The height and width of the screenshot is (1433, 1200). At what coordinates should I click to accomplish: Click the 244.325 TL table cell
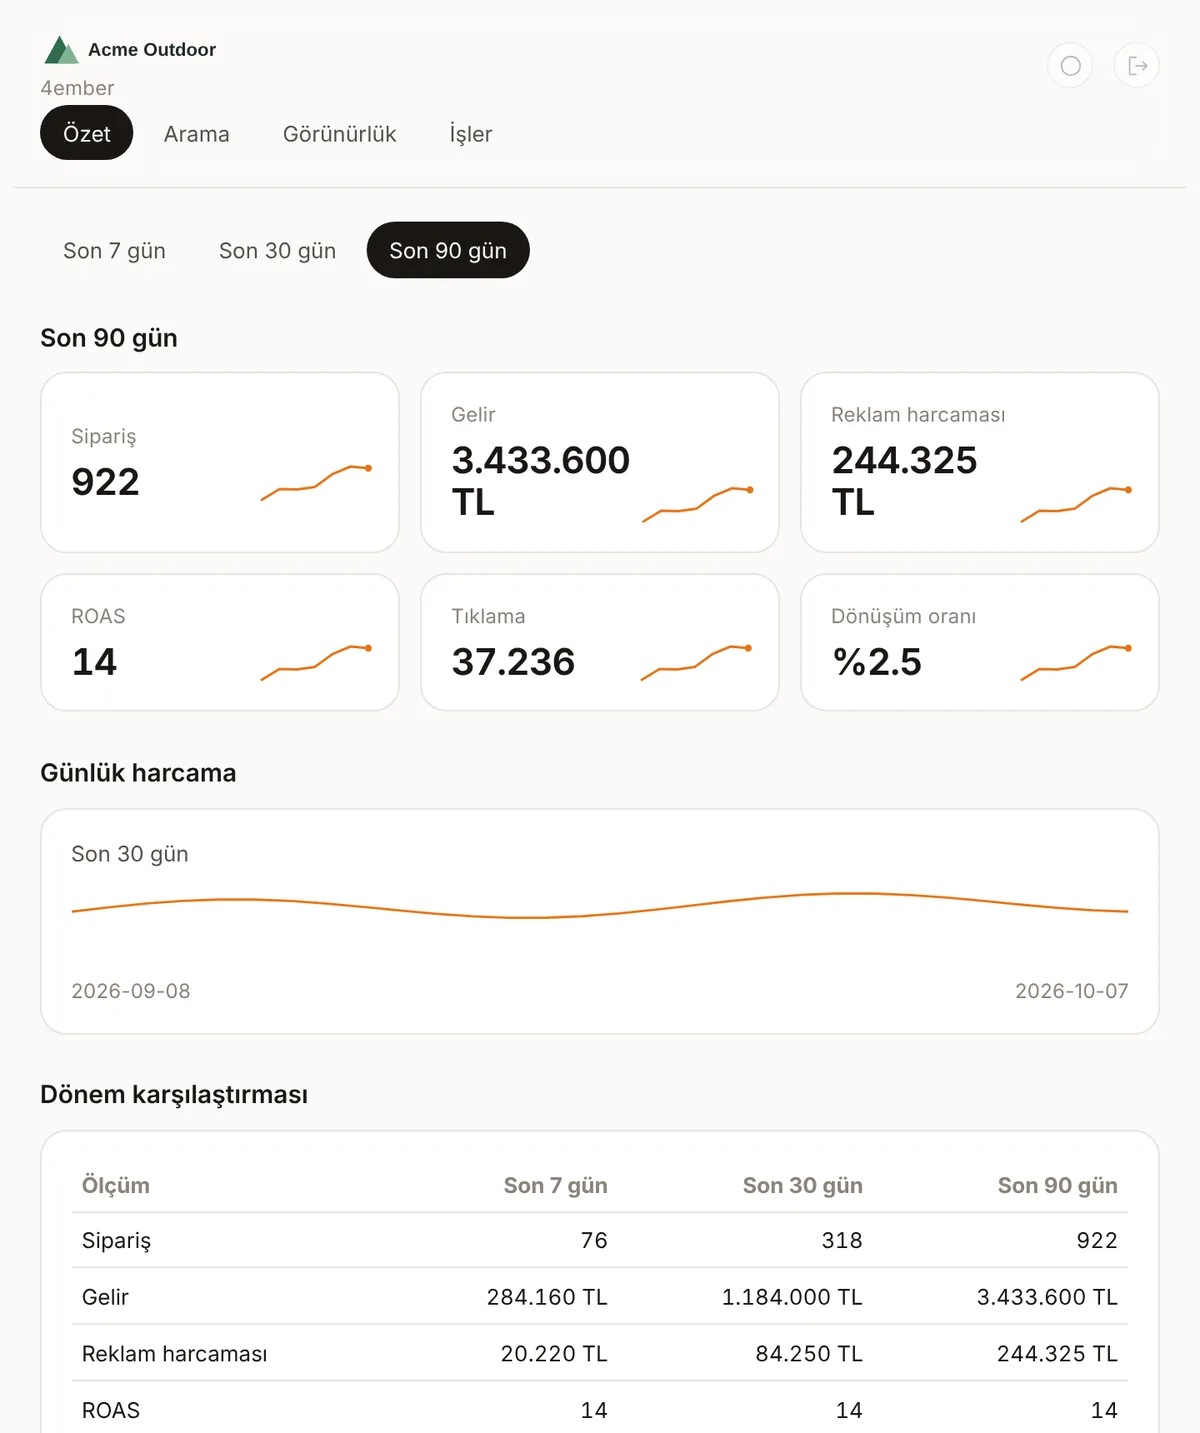coord(1057,1354)
